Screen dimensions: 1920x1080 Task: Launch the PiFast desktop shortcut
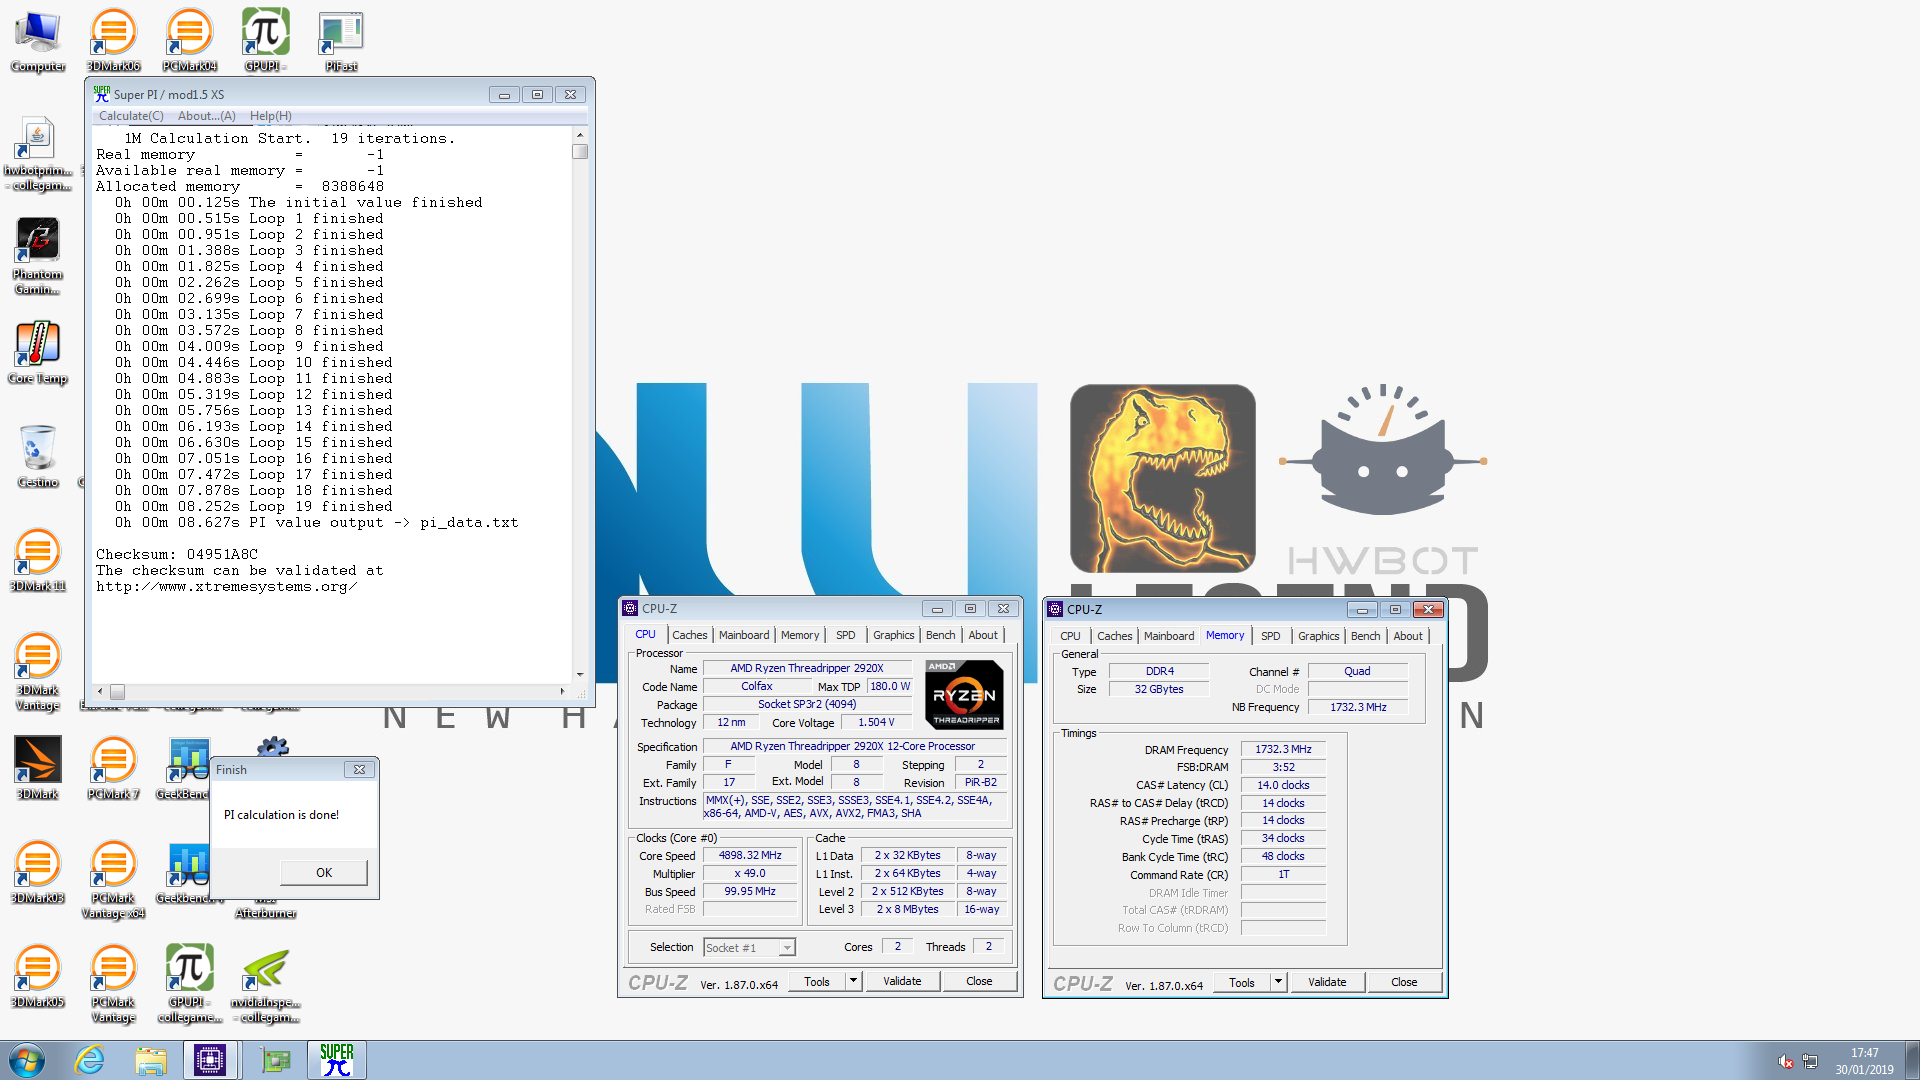click(341, 41)
